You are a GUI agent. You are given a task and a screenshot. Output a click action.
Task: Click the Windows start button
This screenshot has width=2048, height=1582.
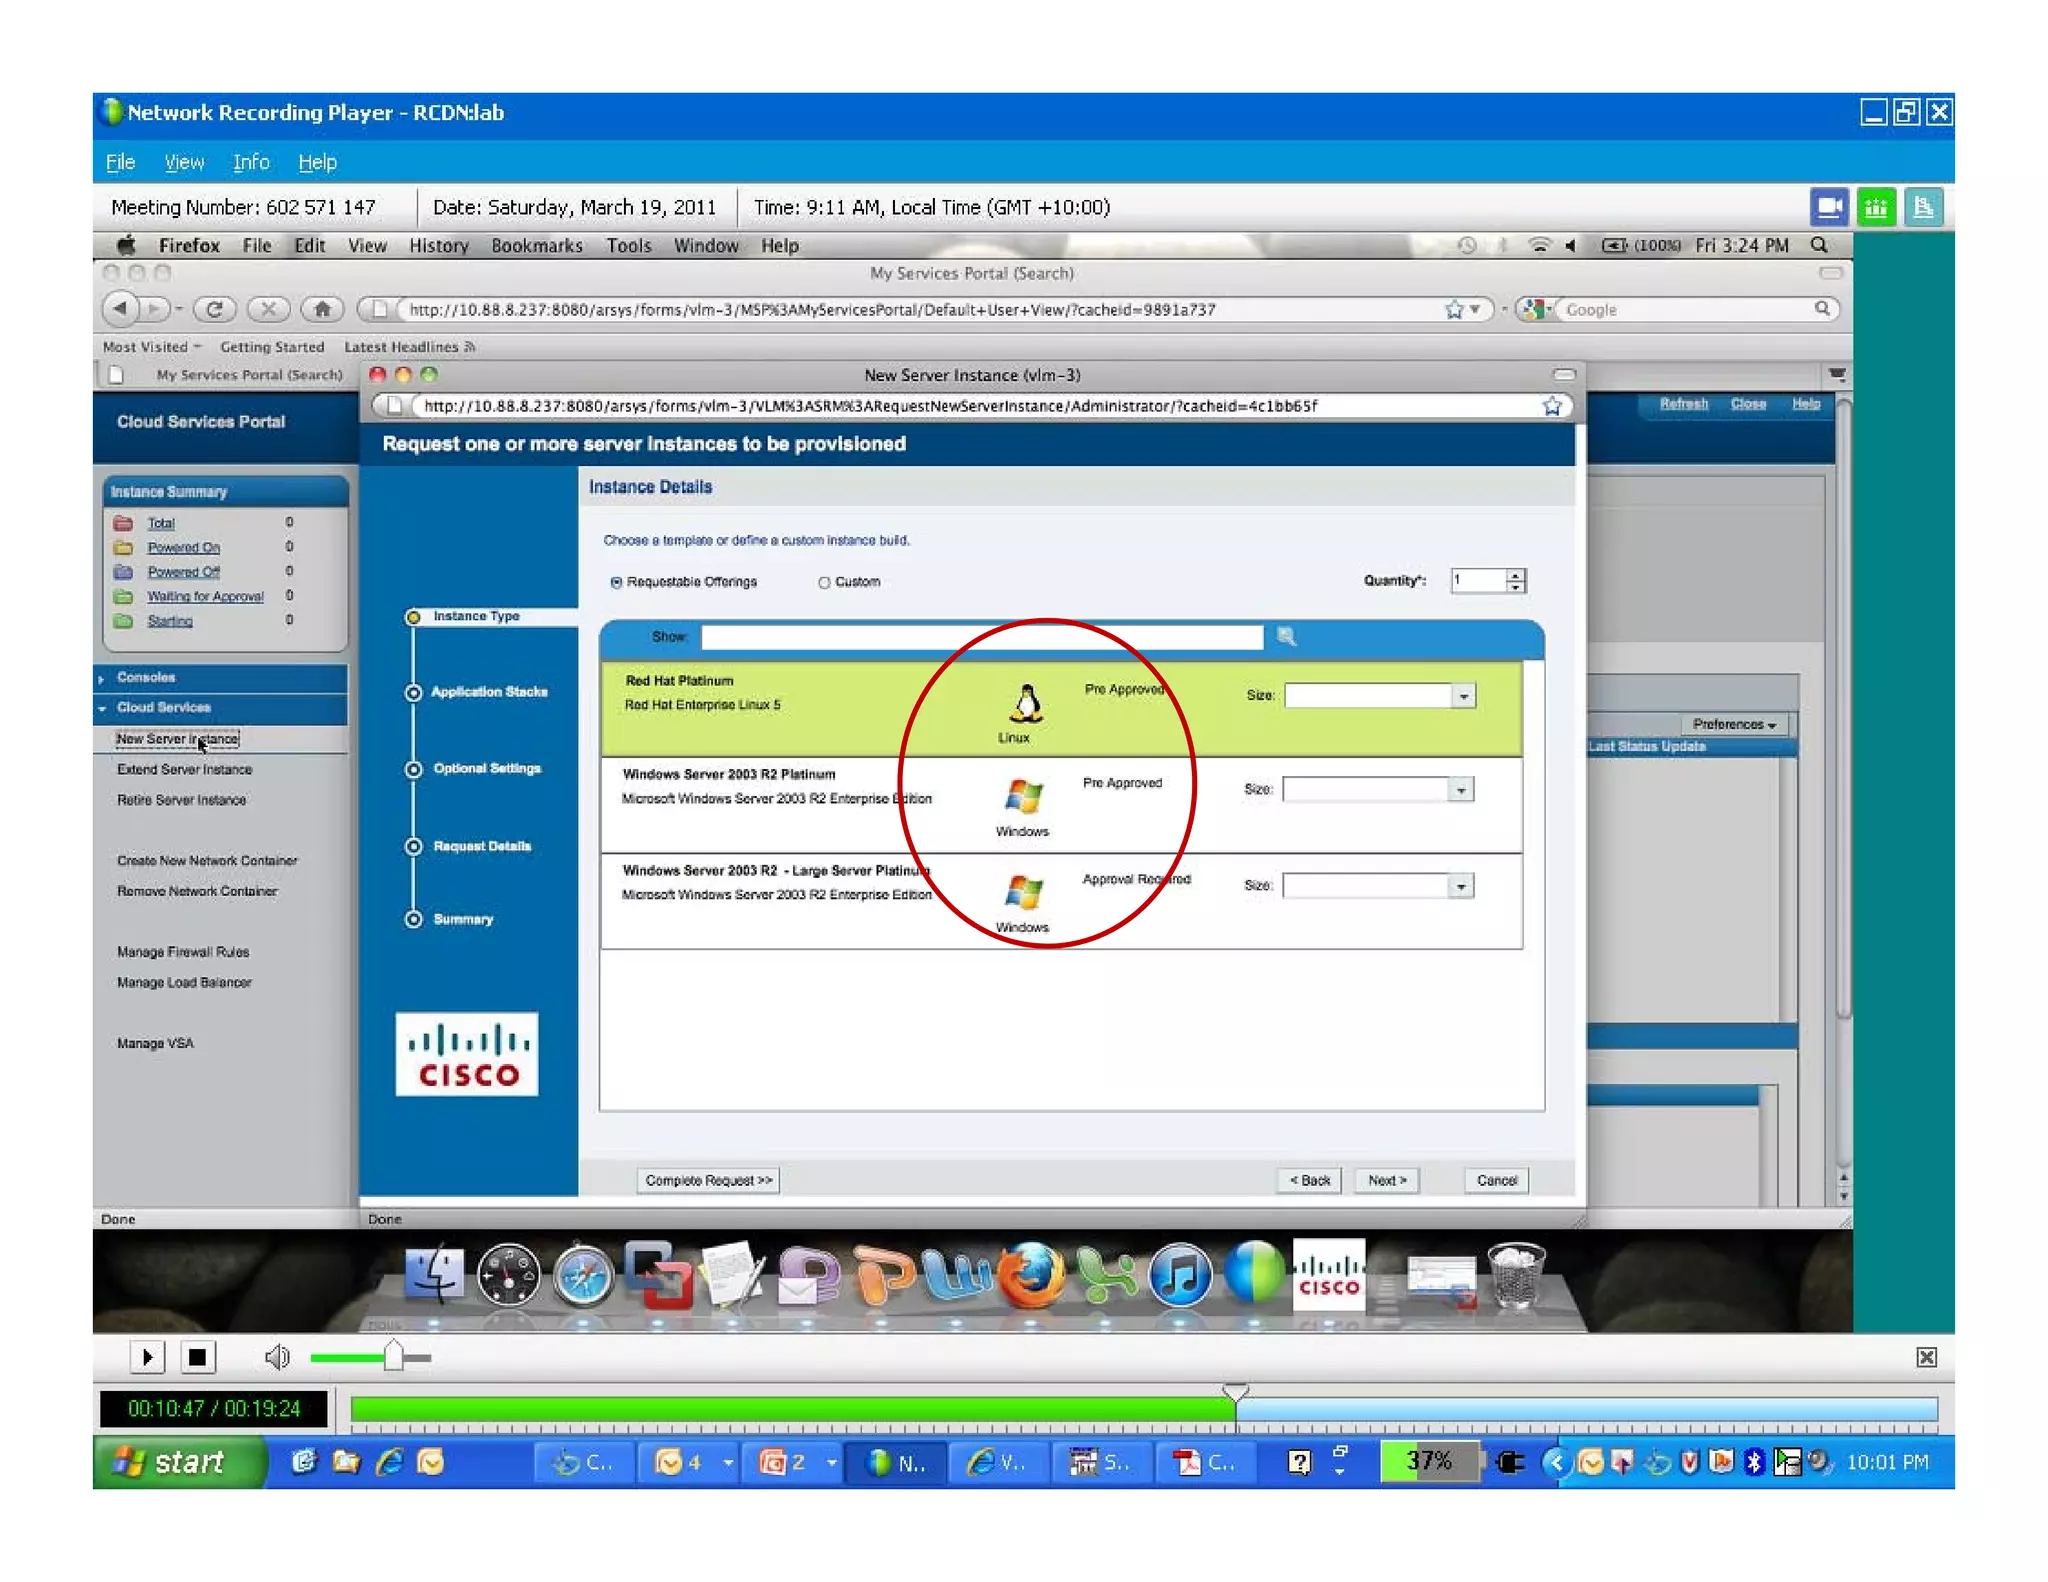pos(179,1462)
